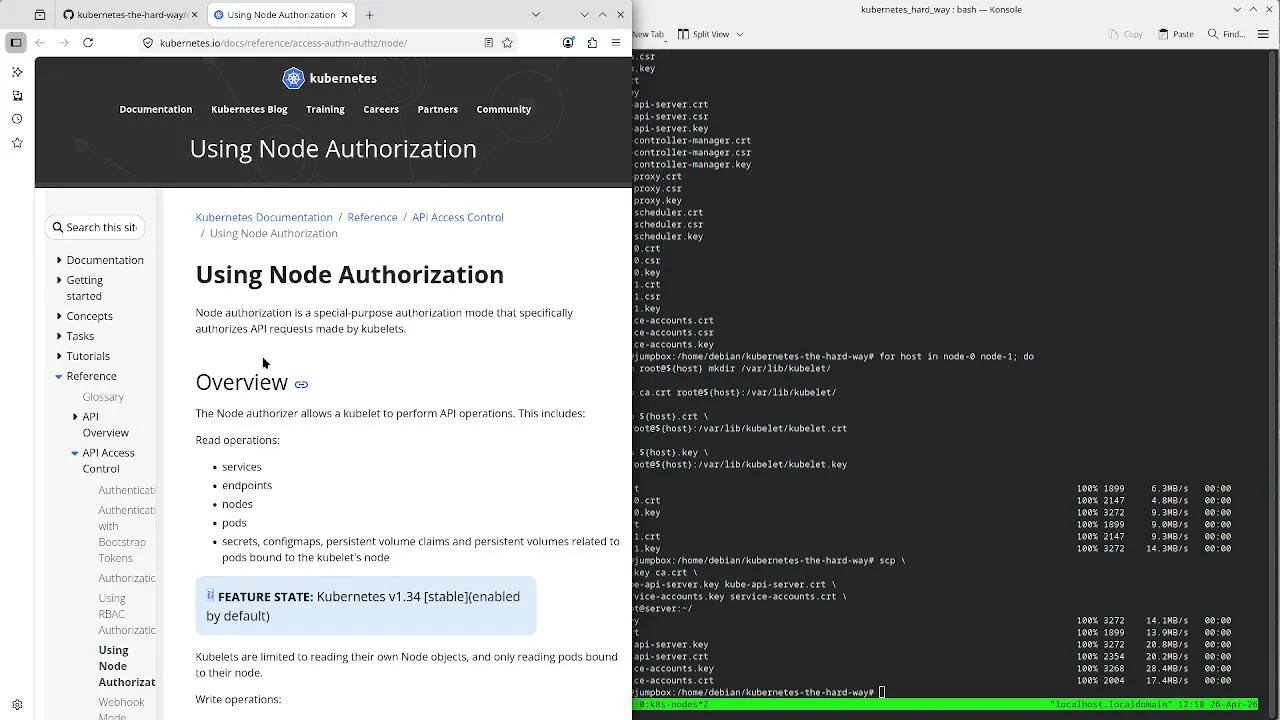Screen dimensions: 1280x720
Task: Open Partners in the Kubernetes top nav
Action: pos(437,109)
